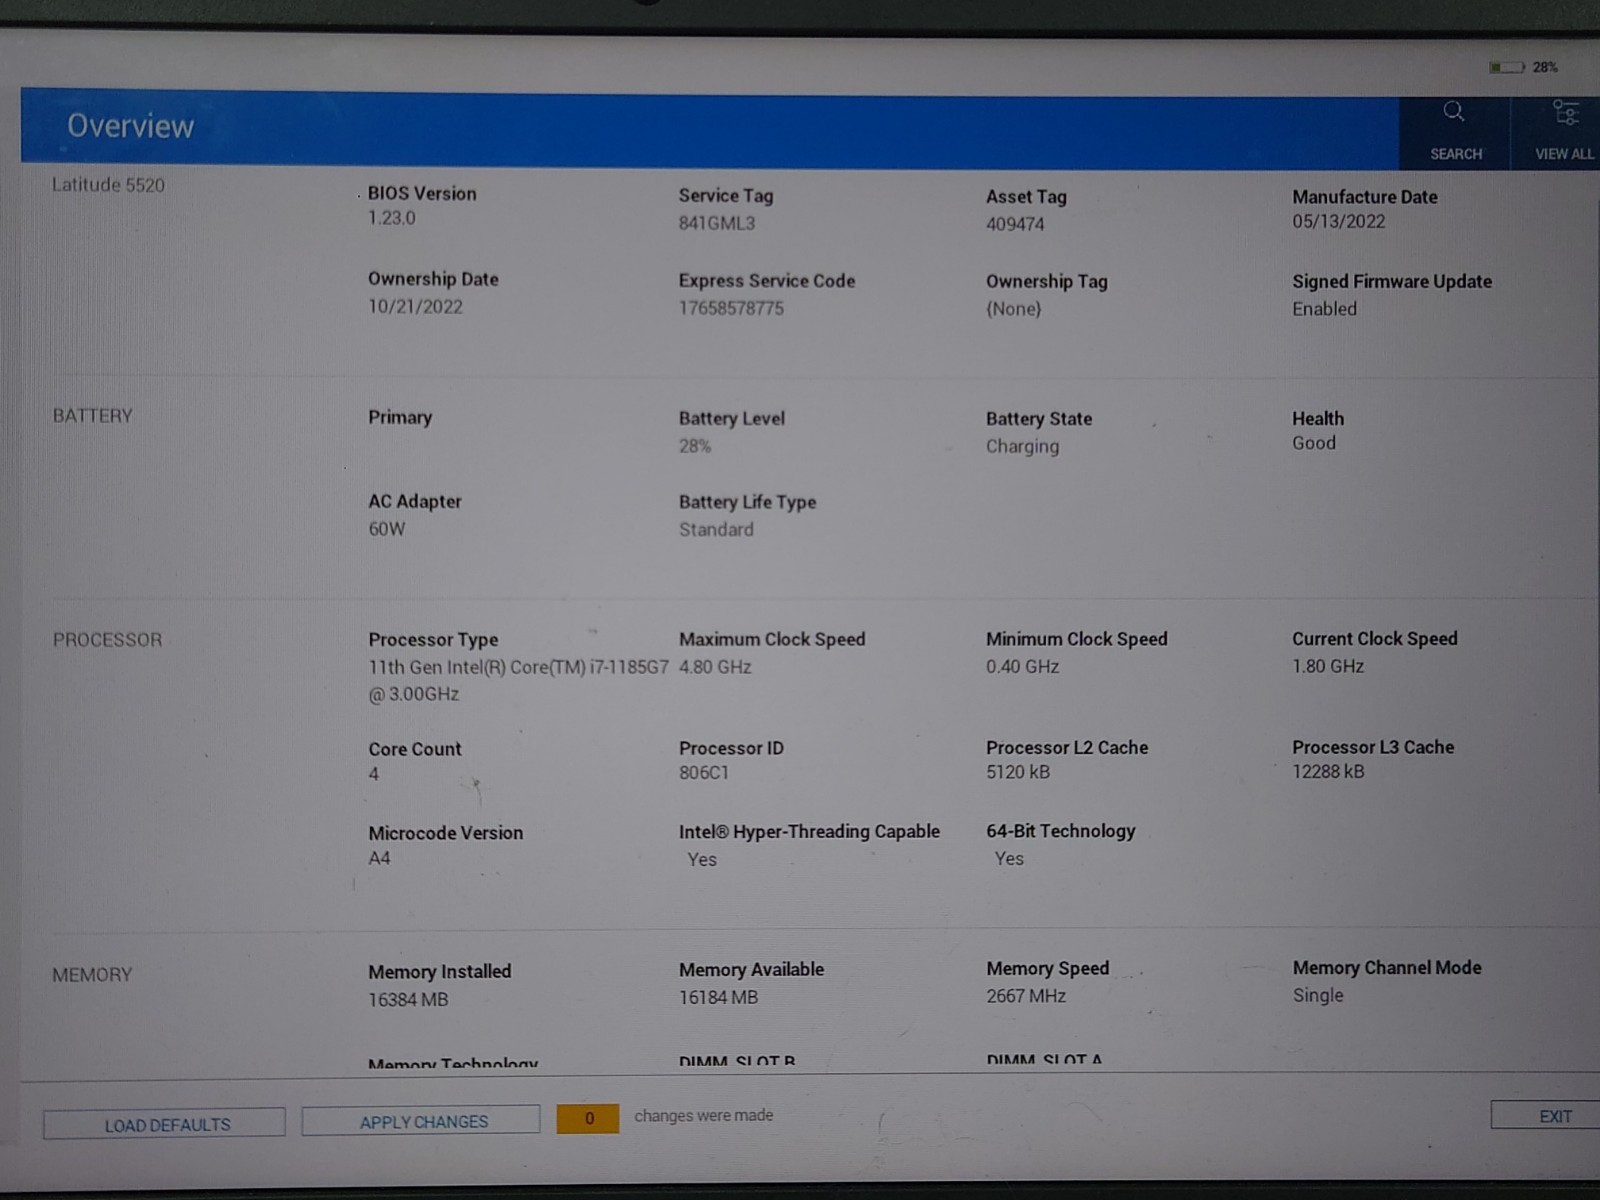Click the orange changes counter showing 0

(588, 1118)
